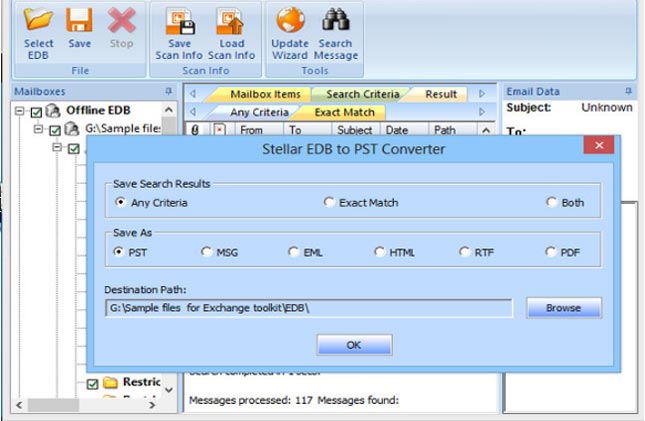This screenshot has height=421, width=645.
Task: Close the Stellar EDB to PST Converter dialog
Action: coord(599,145)
